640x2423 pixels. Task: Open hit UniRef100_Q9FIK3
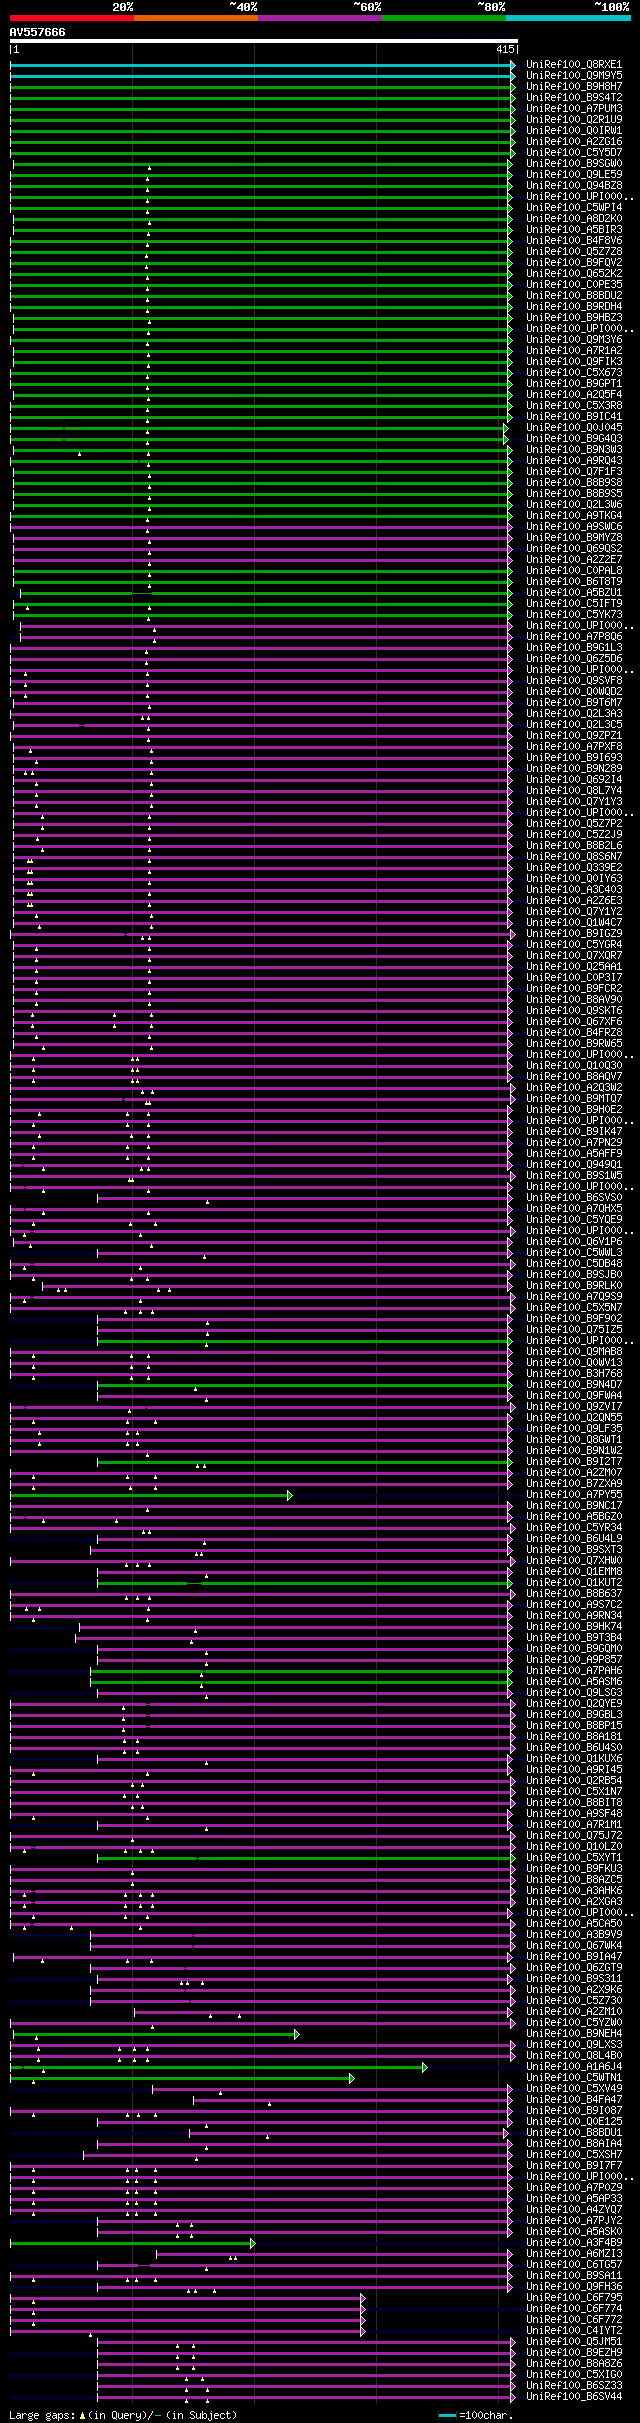(x=574, y=361)
